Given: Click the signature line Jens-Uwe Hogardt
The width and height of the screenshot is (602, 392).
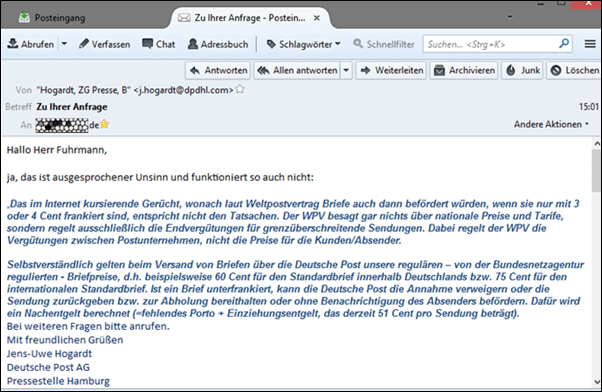Looking at the screenshot, I should [49, 354].
